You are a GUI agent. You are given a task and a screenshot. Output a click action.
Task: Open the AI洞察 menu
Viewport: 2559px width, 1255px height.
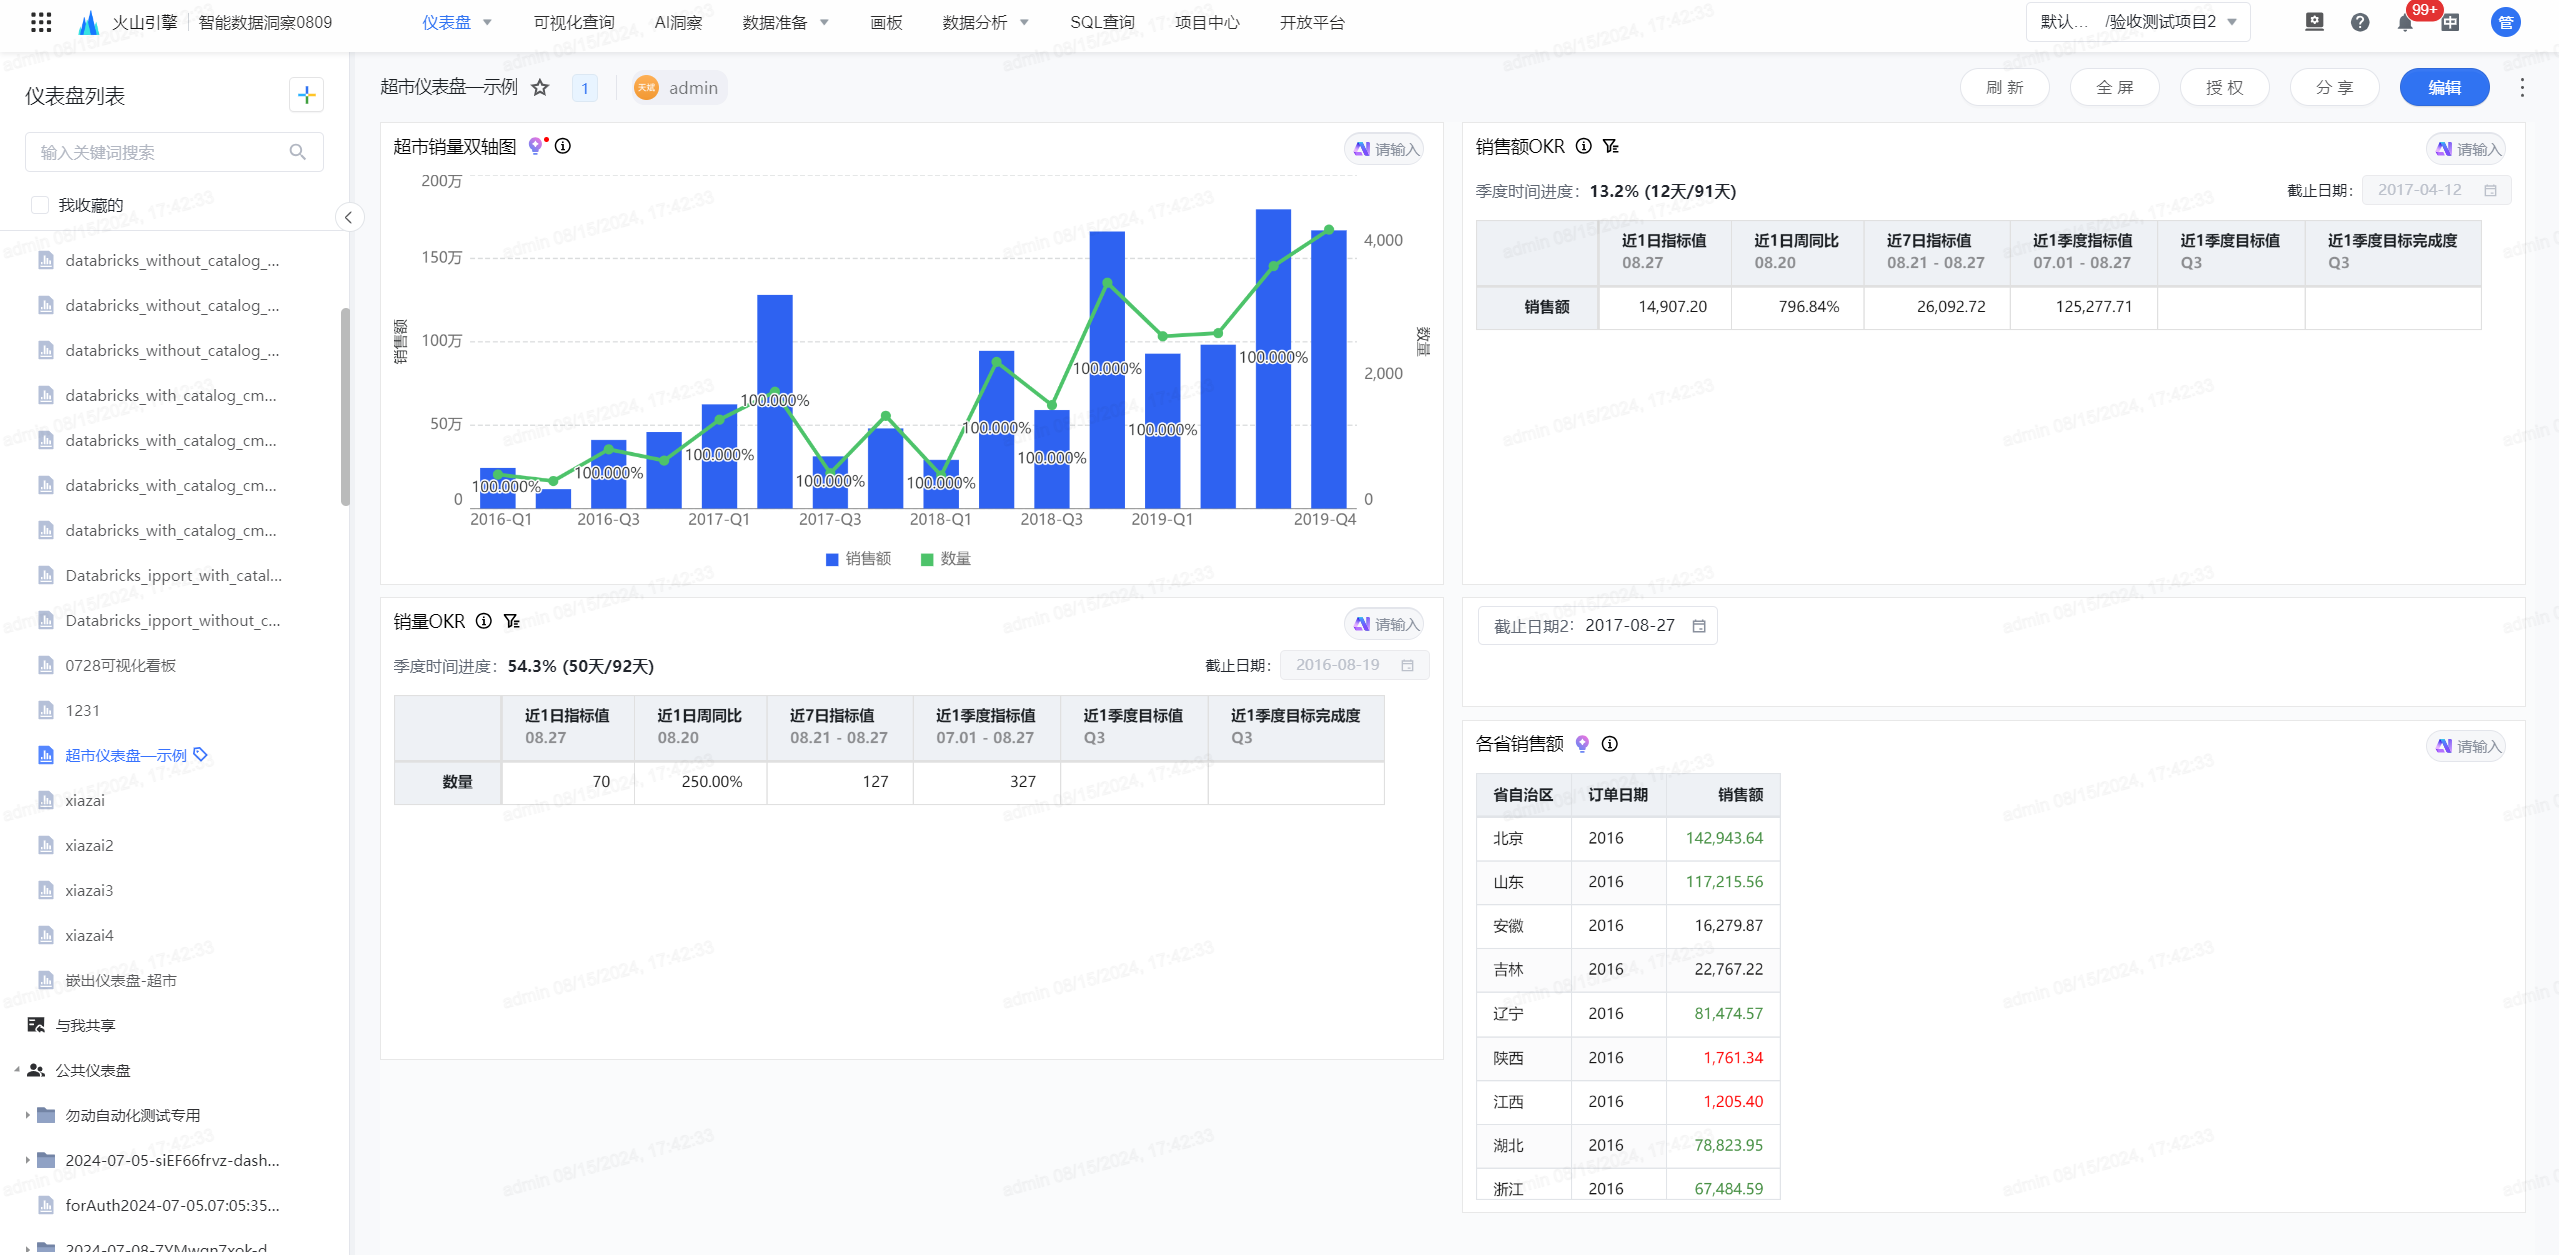pos(678,22)
